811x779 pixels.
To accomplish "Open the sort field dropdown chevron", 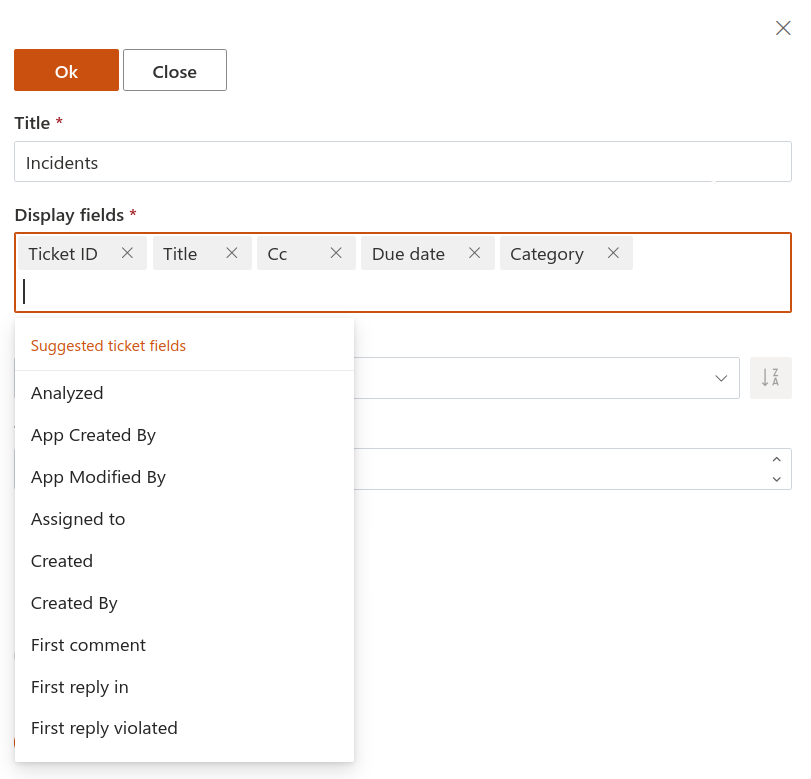I will 721,378.
